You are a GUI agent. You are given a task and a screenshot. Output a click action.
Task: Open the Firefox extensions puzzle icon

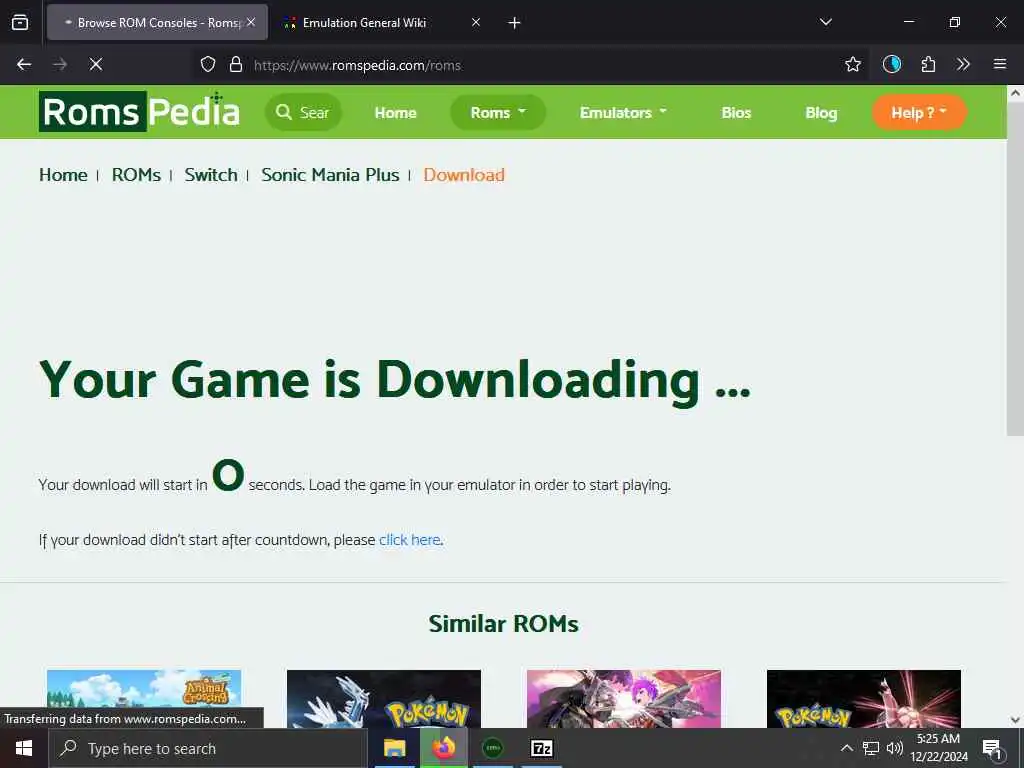pyautogui.click(x=928, y=64)
